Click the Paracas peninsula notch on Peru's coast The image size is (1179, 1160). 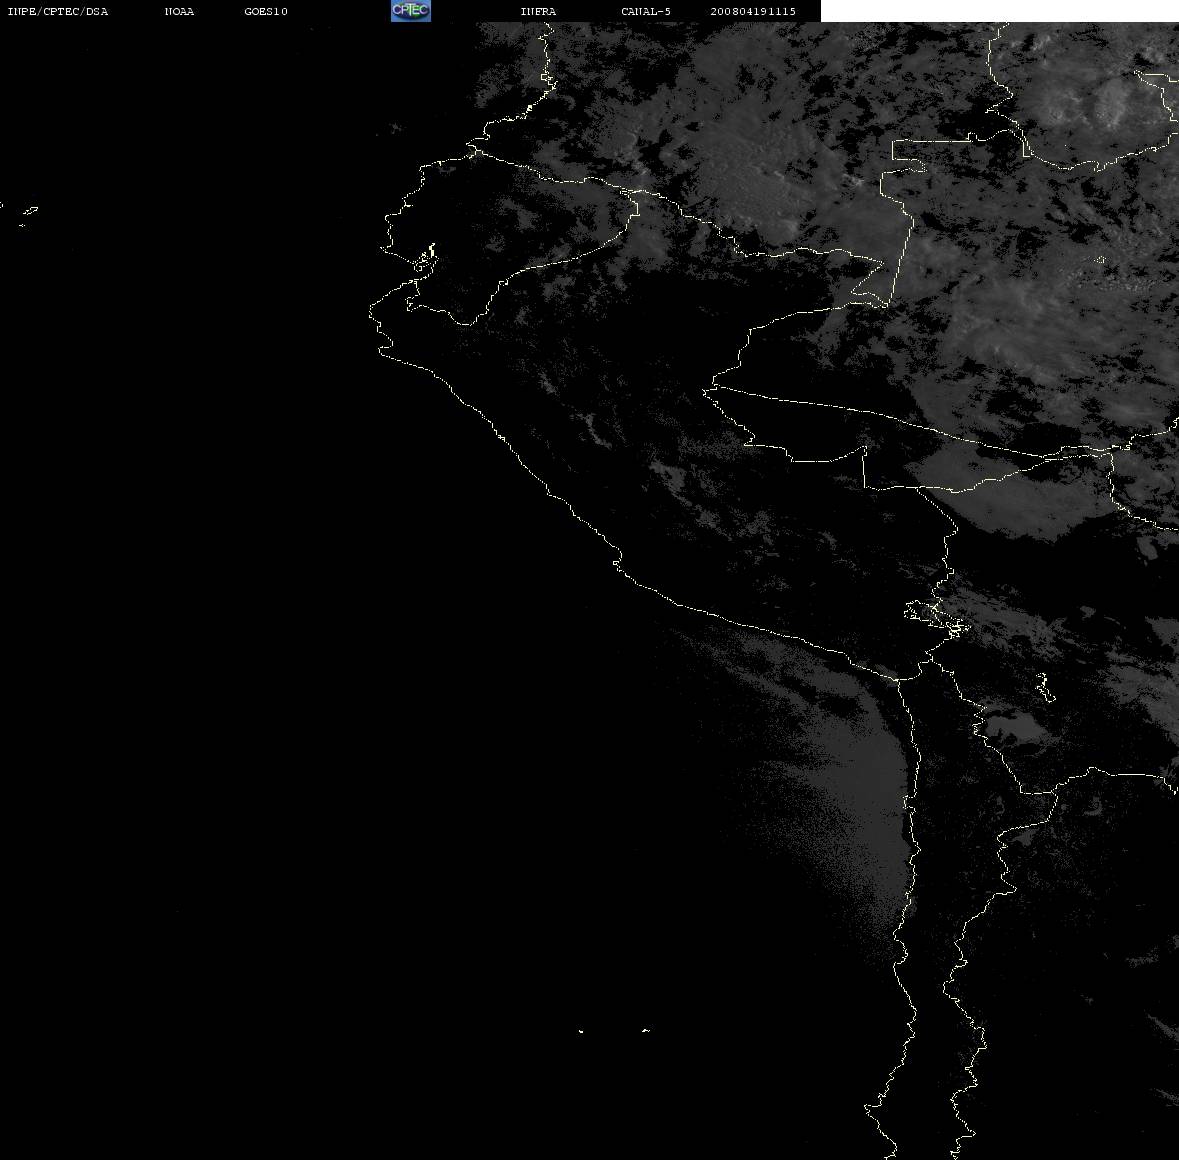coord(617,560)
